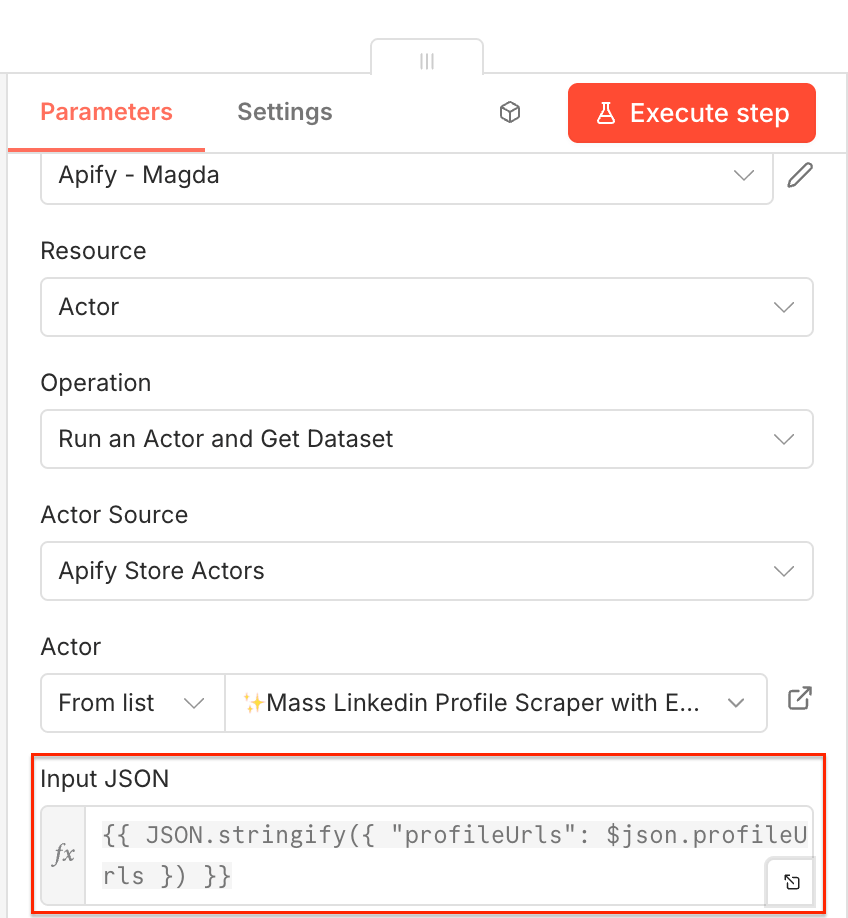Image resolution: width=848 pixels, height=918 pixels.
Task: Expand the chevron on the Actor Source field
Action: [784, 571]
